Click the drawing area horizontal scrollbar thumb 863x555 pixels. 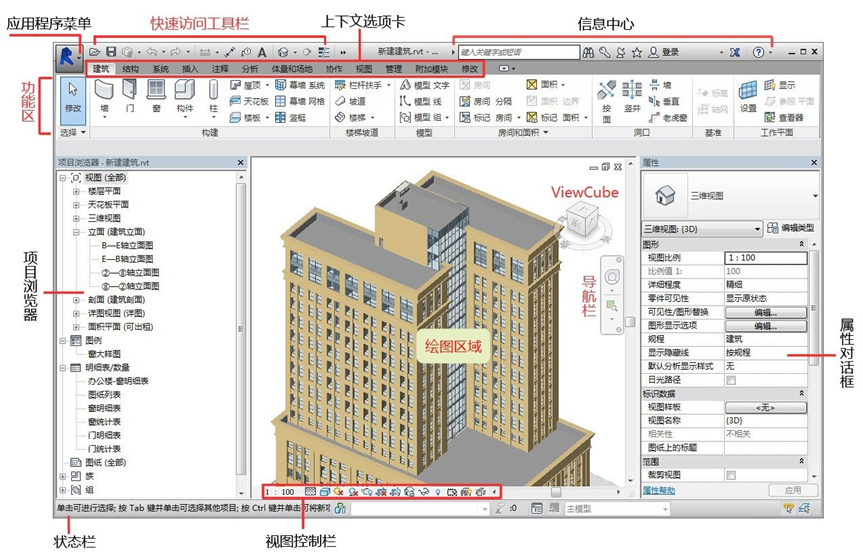click(556, 492)
